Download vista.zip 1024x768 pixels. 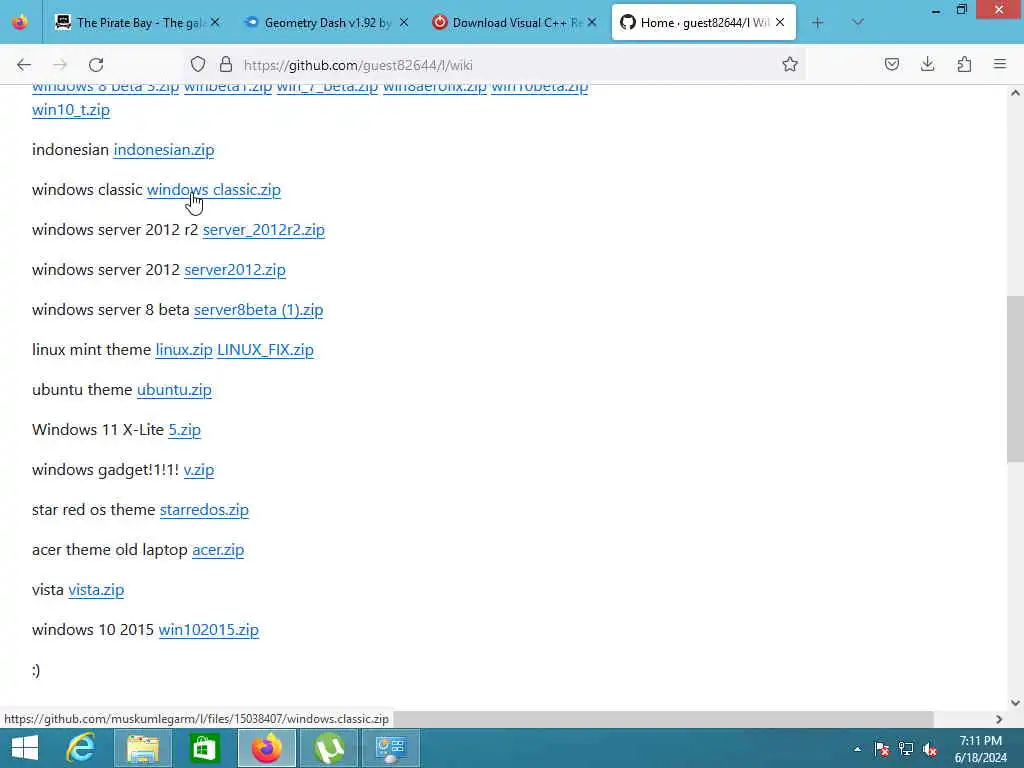96,590
